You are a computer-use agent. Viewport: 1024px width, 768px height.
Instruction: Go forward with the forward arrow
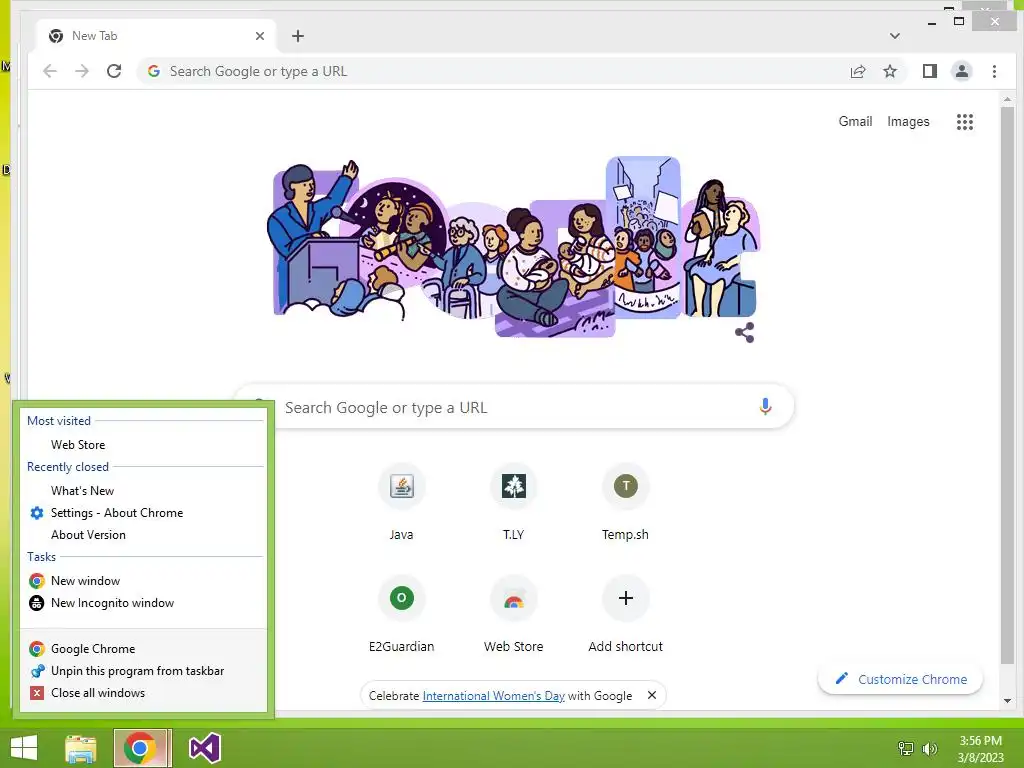[82, 71]
